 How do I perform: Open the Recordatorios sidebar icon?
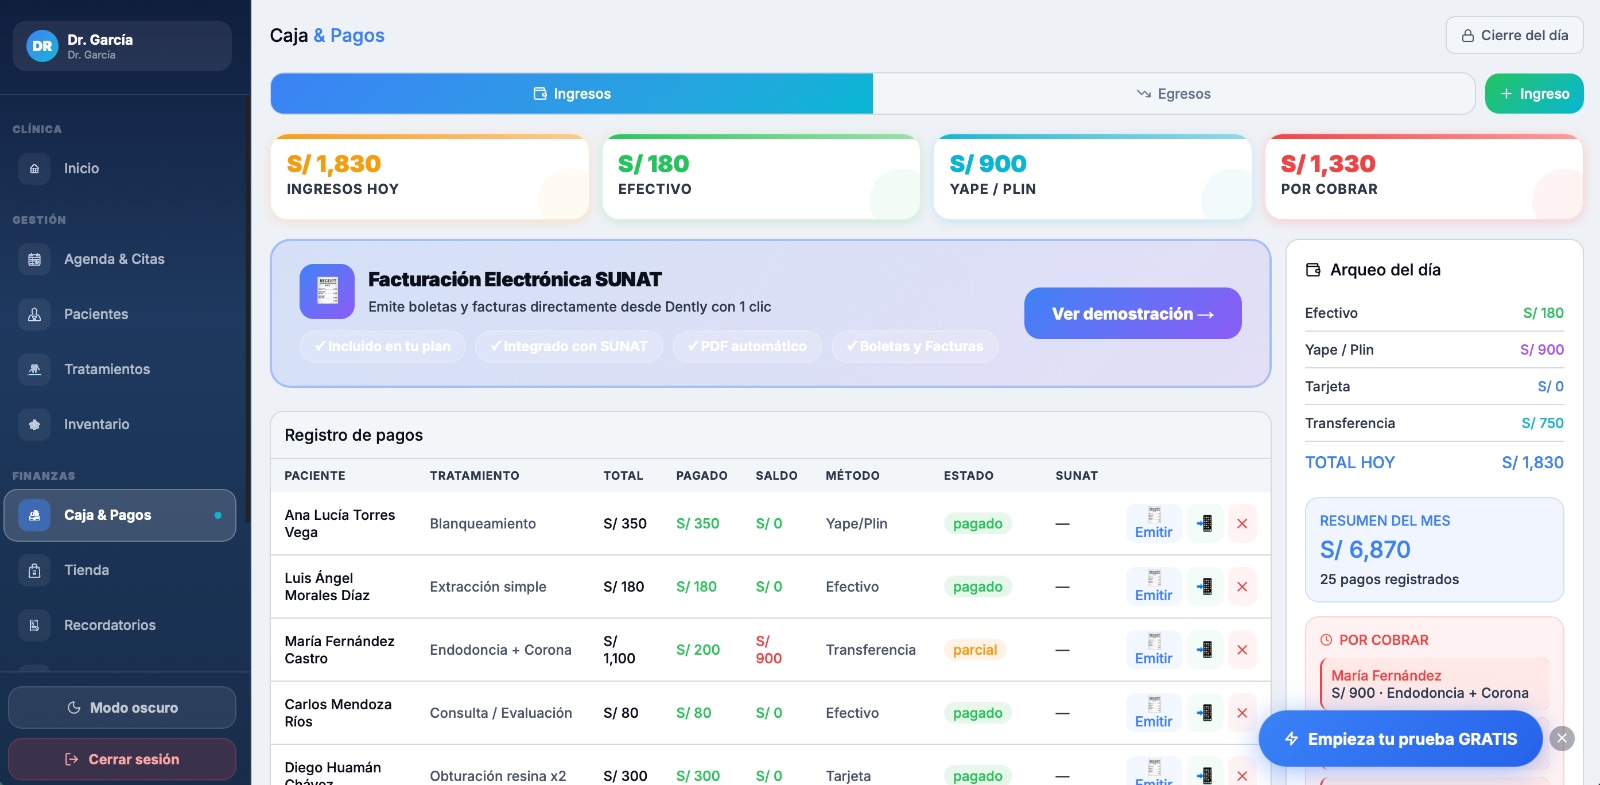click(34, 625)
